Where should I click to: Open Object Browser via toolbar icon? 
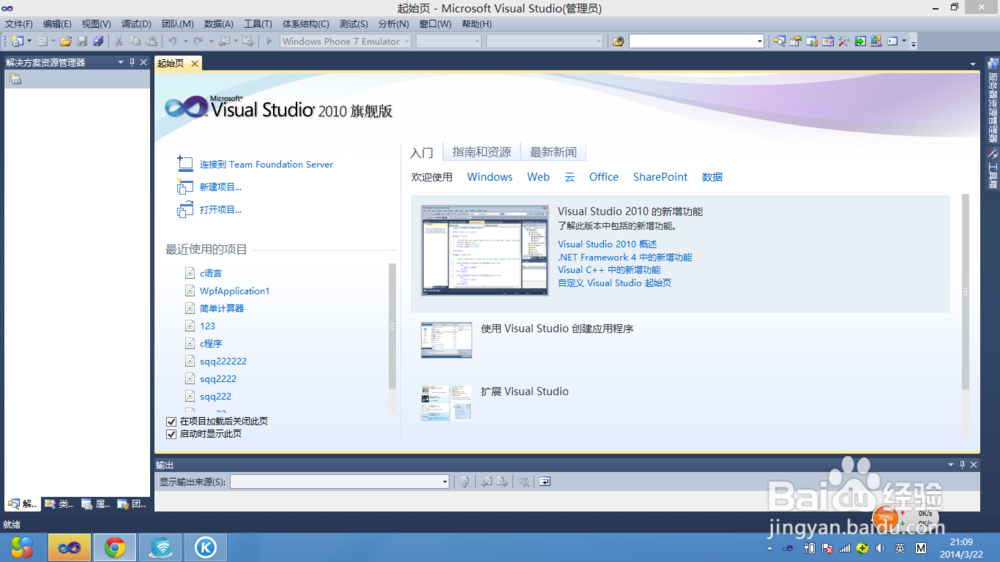tap(828, 41)
